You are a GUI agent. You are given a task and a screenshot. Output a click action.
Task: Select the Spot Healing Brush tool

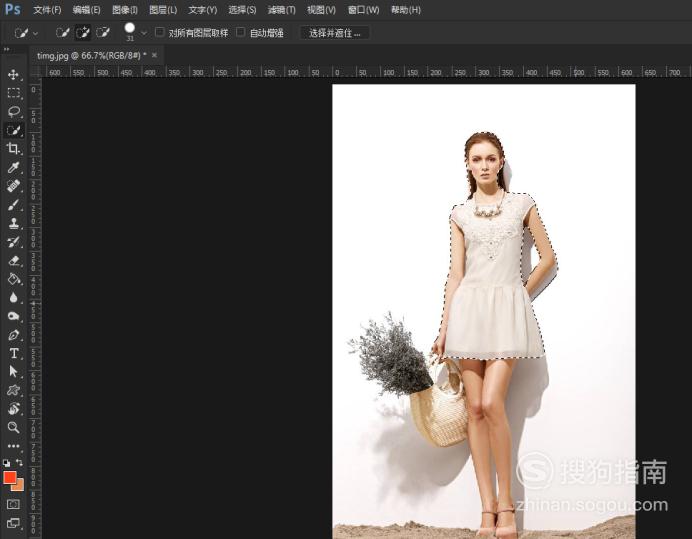click(x=13, y=186)
